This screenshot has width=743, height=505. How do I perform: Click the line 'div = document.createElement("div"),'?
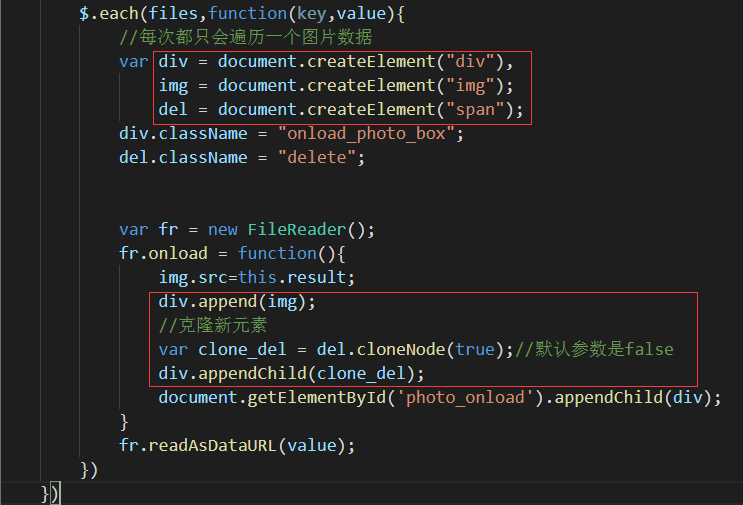(335, 62)
